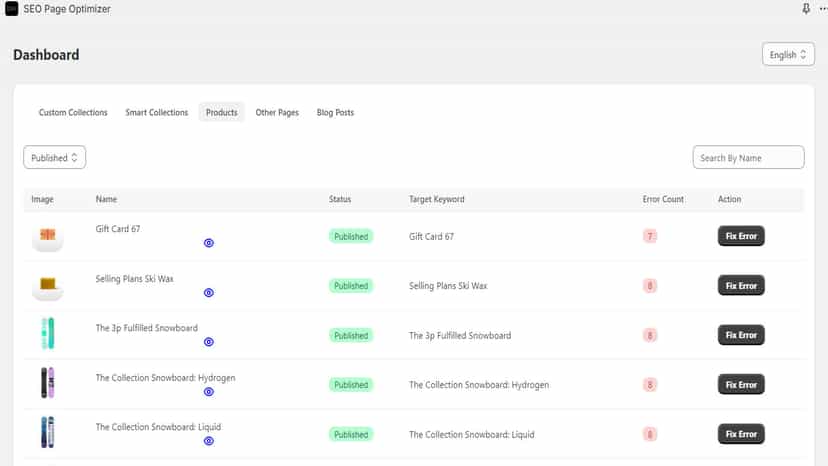Click the Target Keyword column header

437,199
